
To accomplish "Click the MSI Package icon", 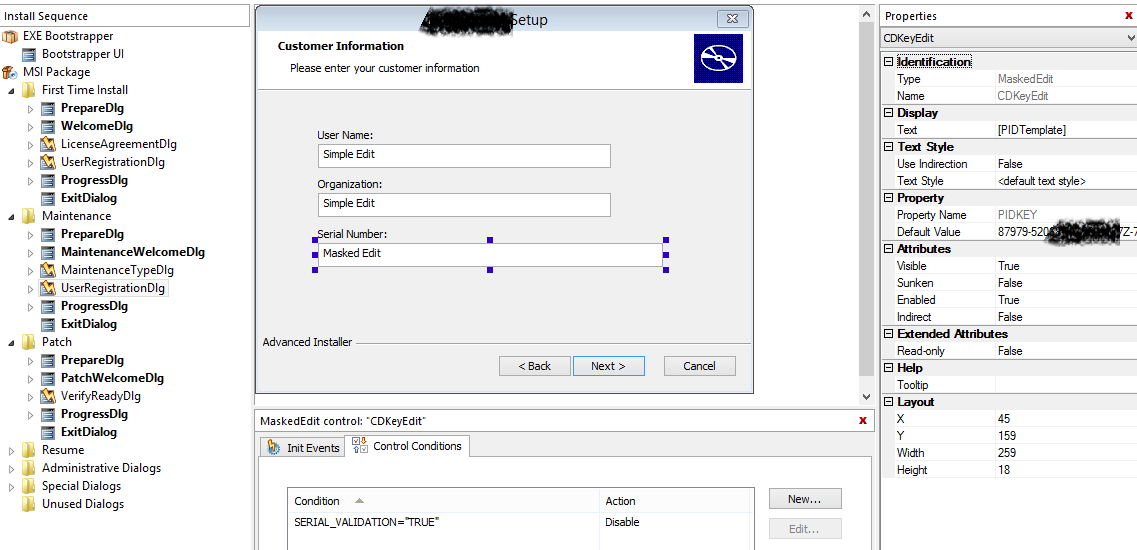I will click(x=10, y=72).
